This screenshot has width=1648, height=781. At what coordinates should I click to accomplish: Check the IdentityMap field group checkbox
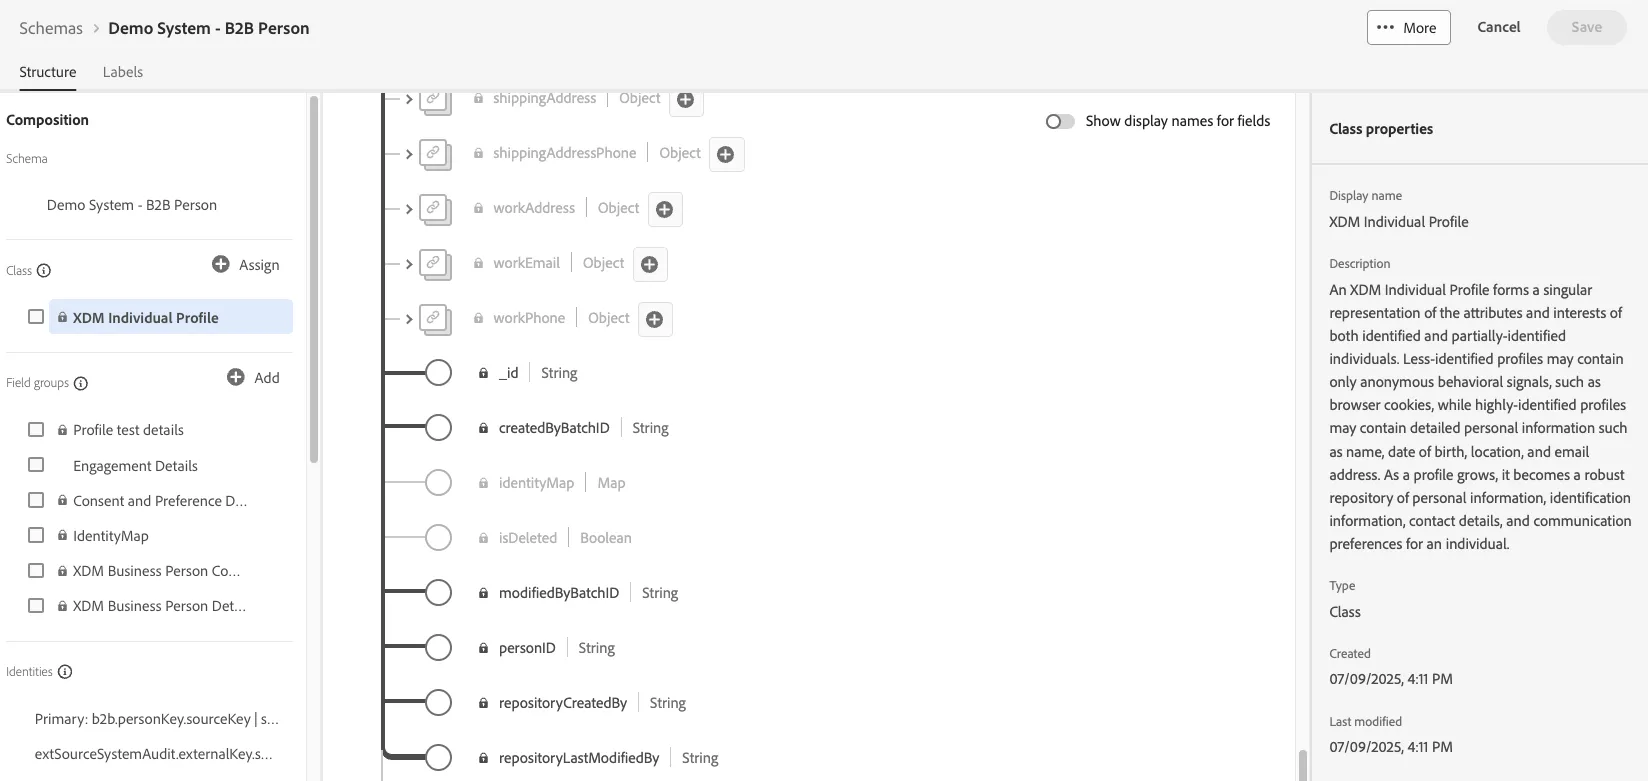36,535
